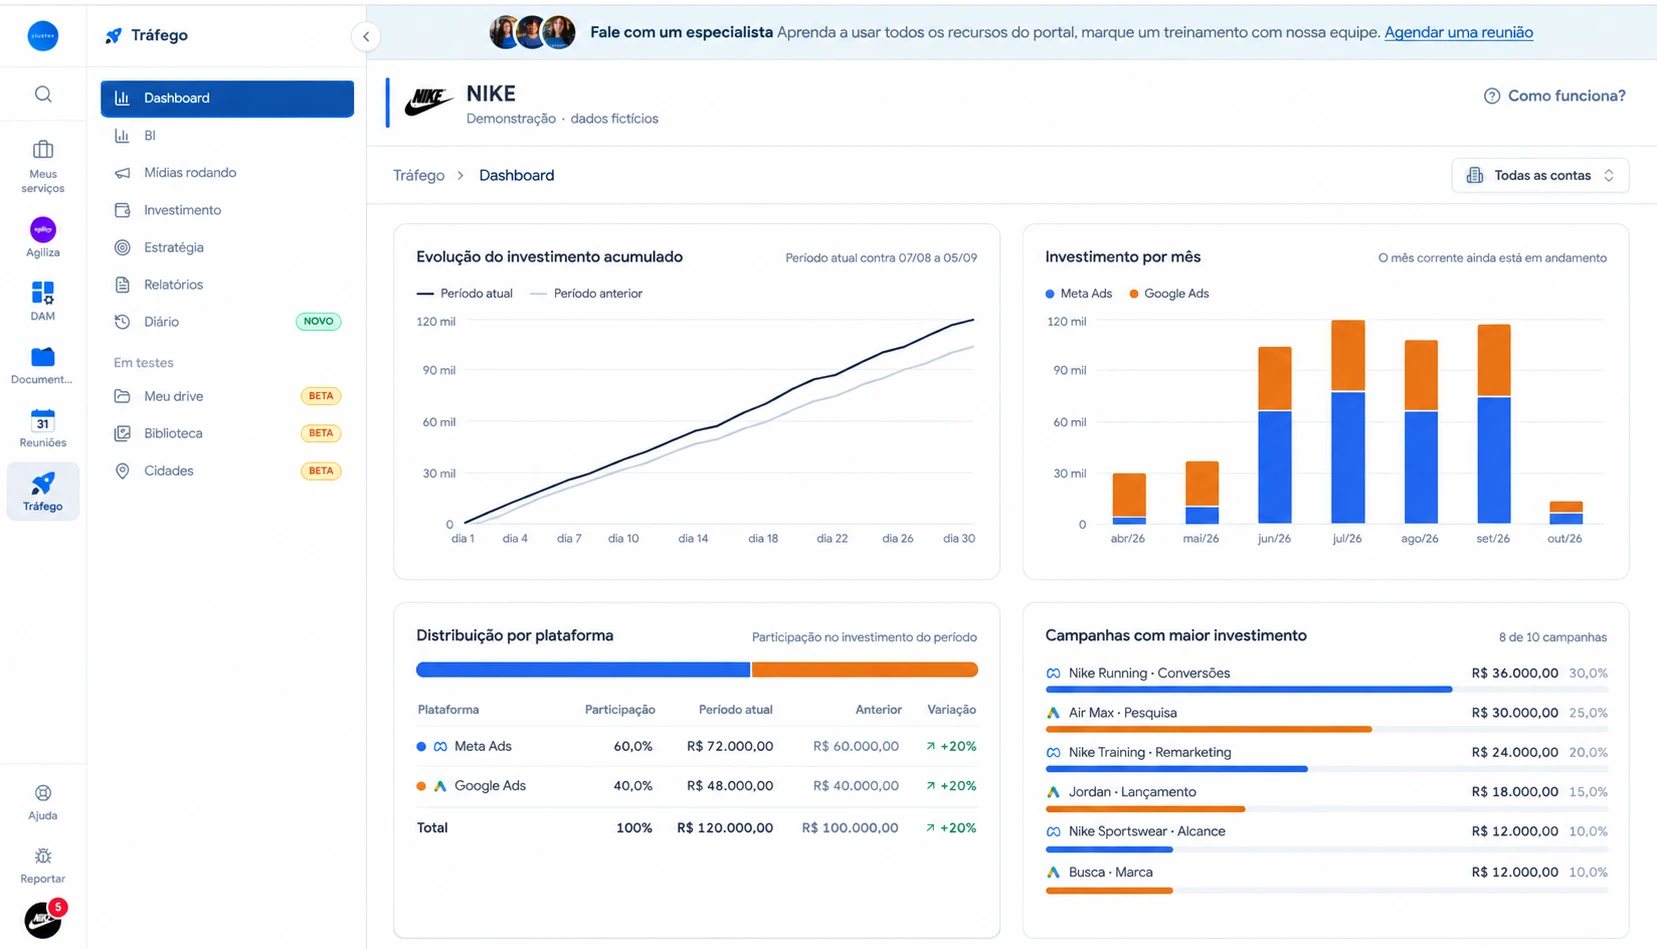Toggle the Período atual legend entry

(x=464, y=293)
